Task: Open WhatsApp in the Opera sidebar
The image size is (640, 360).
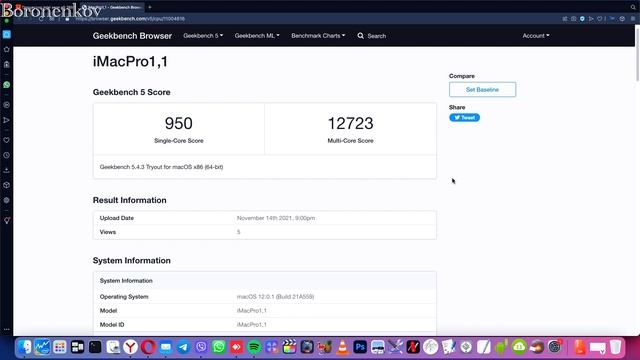Action: pyautogui.click(x=7, y=85)
